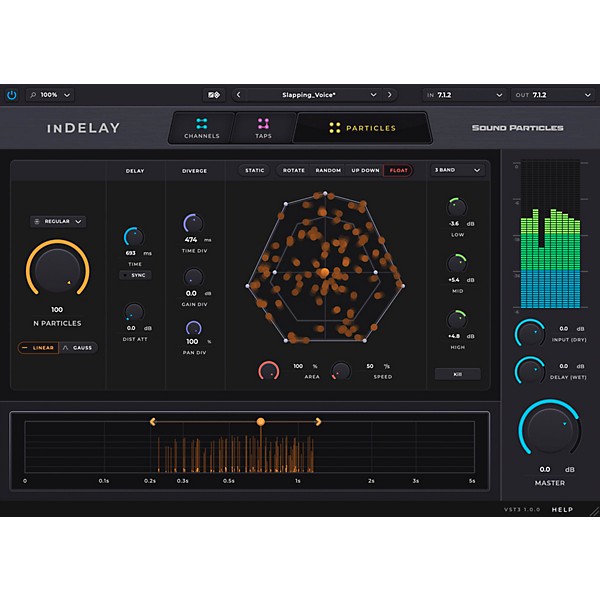Screen dimensions: 600x600
Task: Open the Slapping_Voice preset dropdown
Action: (314, 95)
